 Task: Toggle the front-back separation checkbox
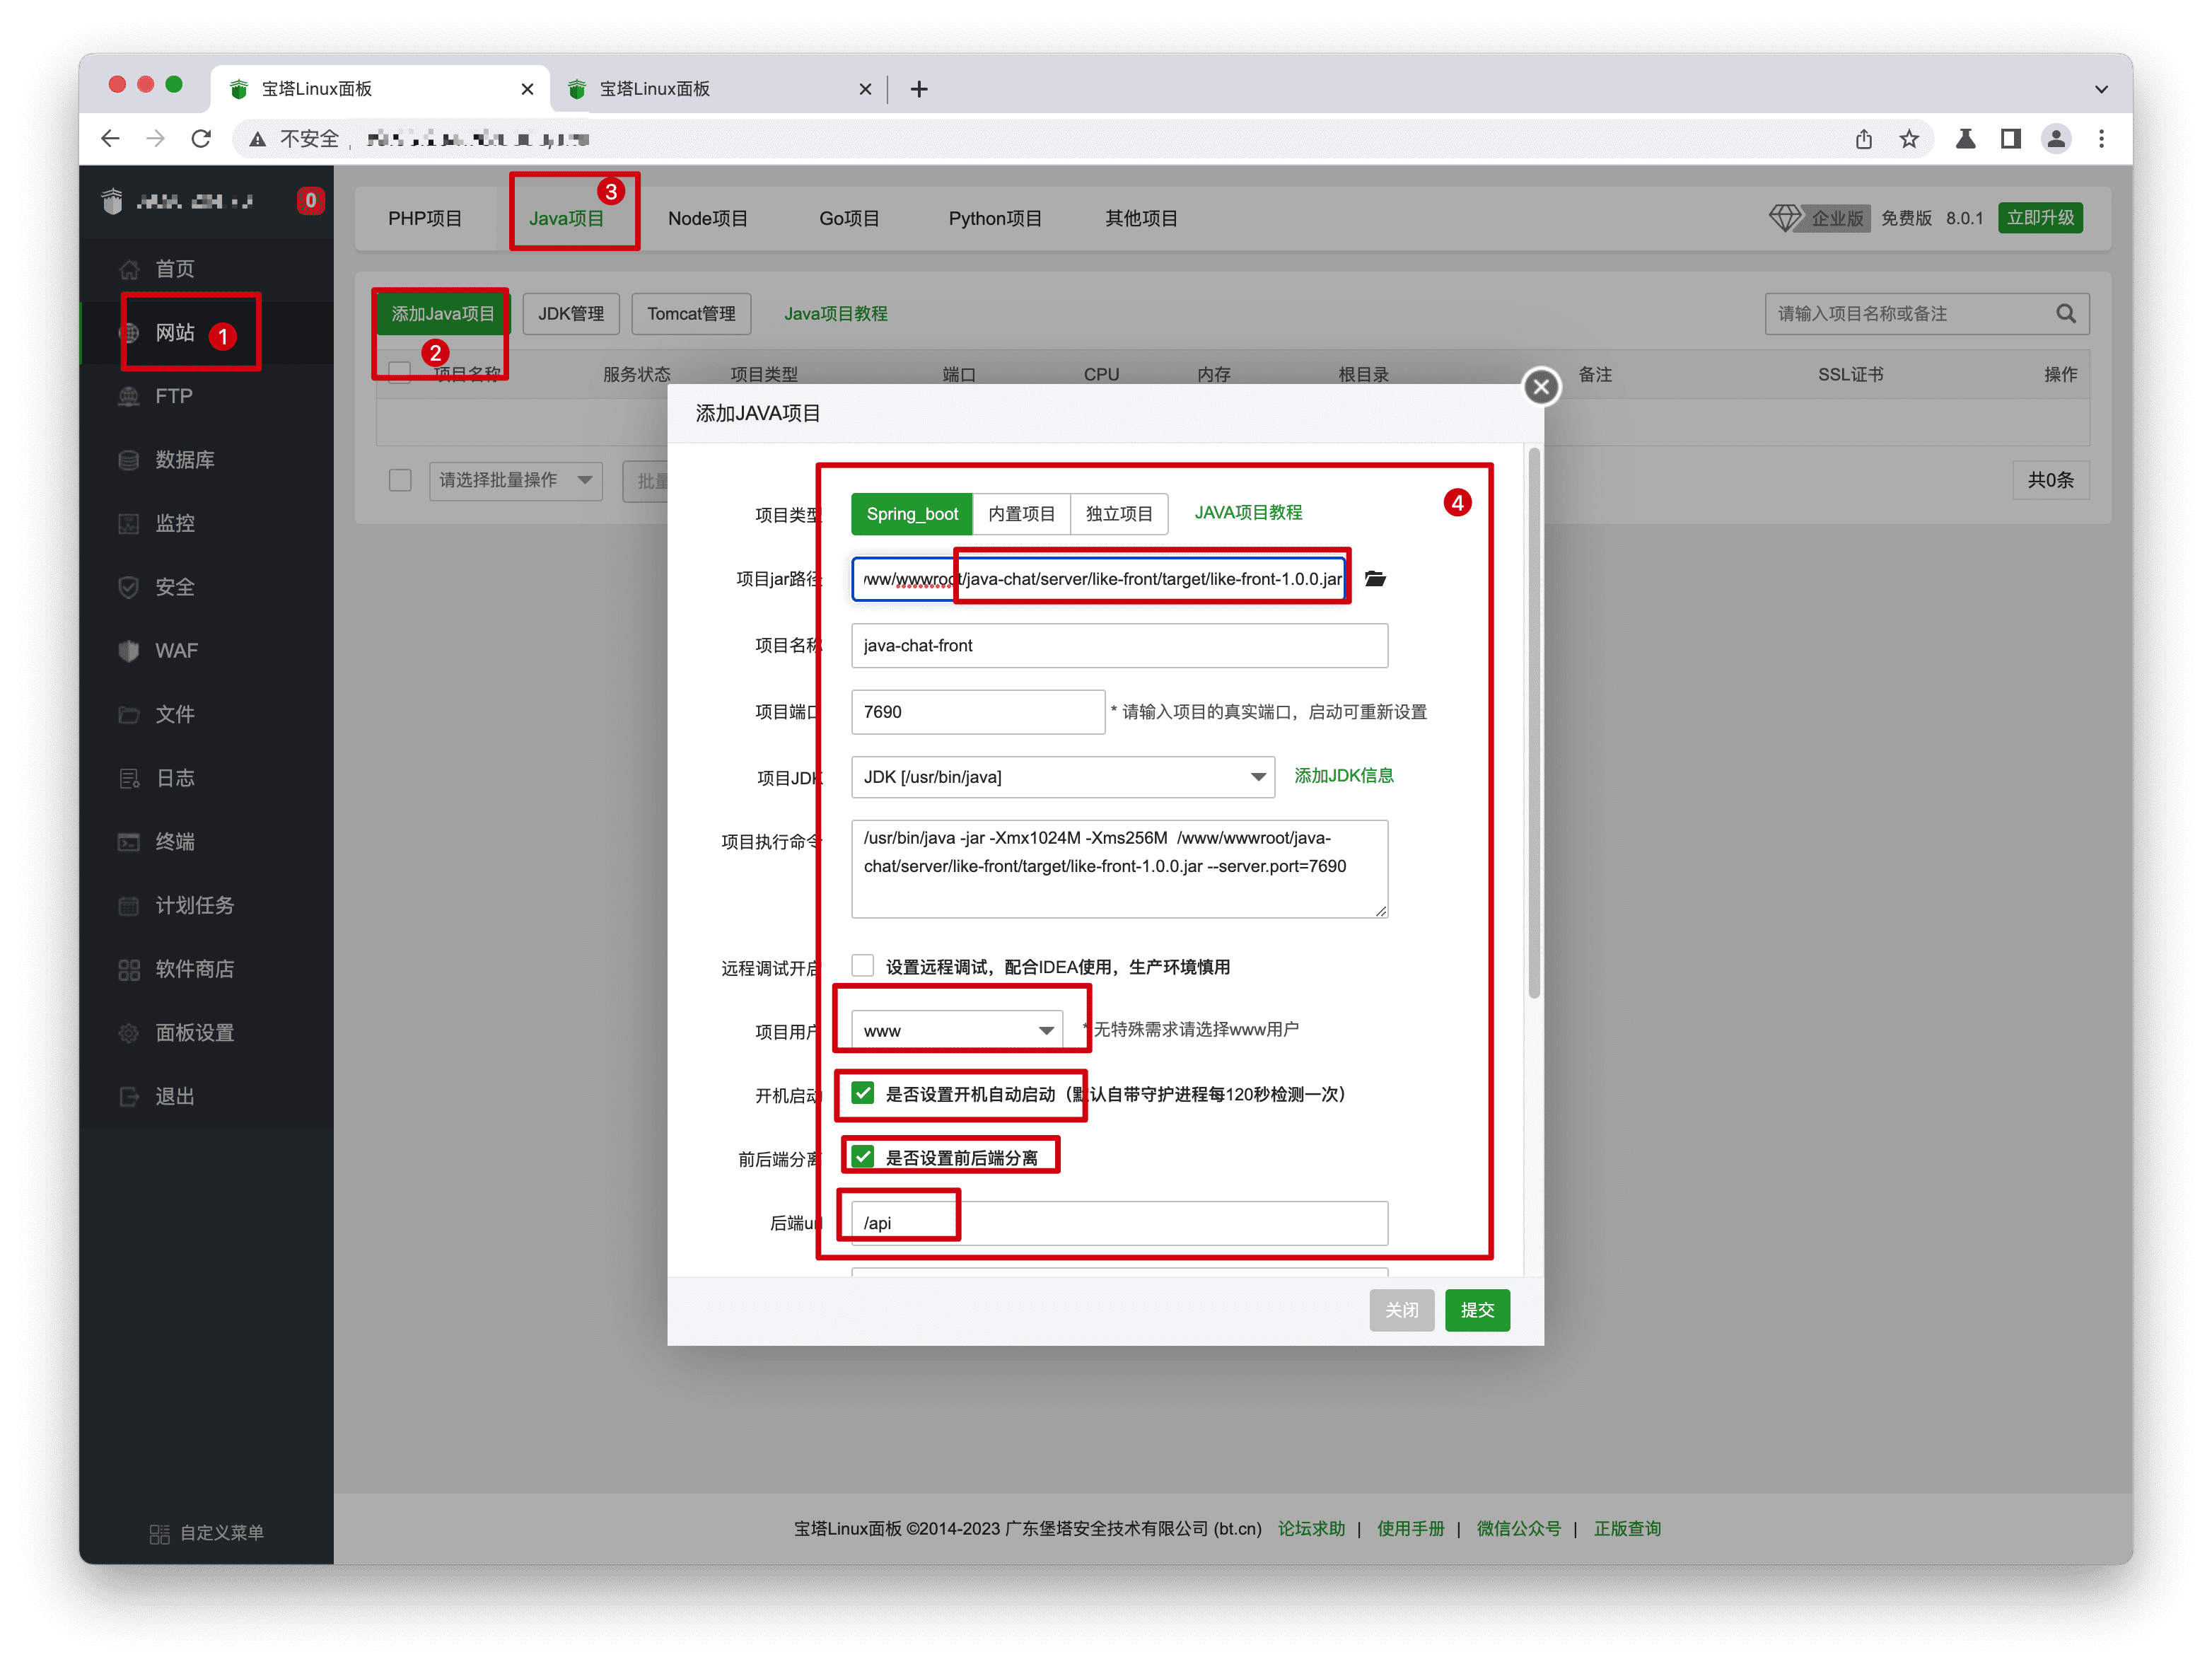862,1157
